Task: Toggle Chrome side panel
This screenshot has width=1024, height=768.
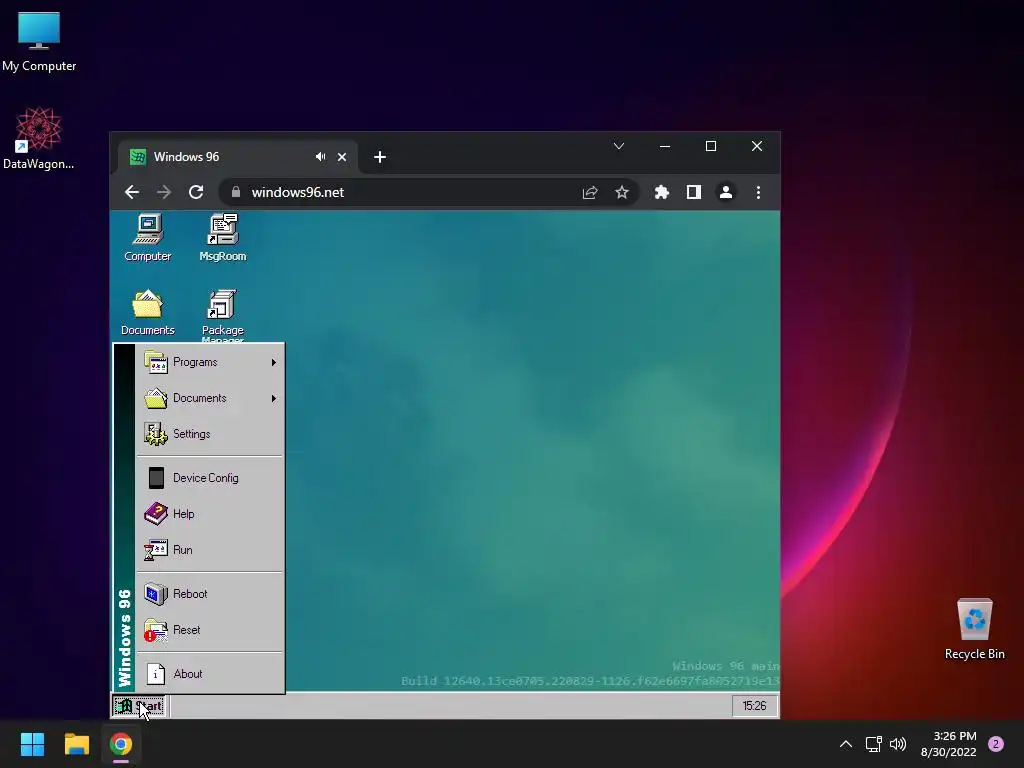Action: click(x=694, y=192)
